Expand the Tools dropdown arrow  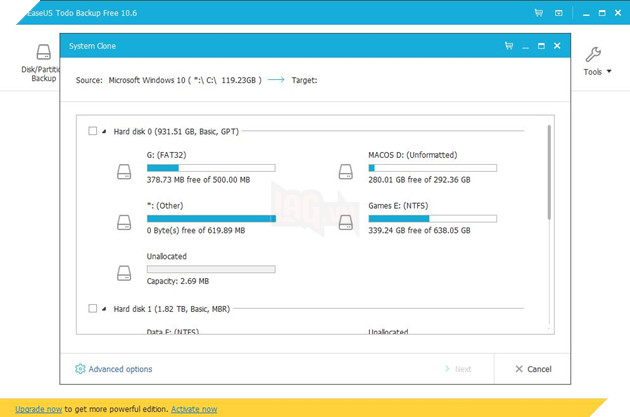(x=609, y=72)
